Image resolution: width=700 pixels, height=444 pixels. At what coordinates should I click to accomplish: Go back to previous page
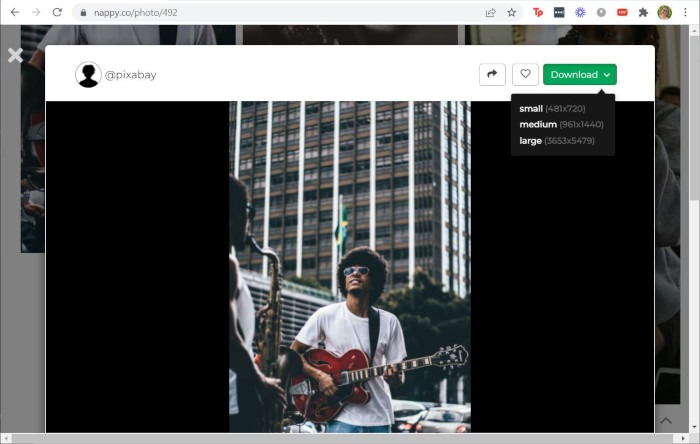pyautogui.click(x=14, y=12)
